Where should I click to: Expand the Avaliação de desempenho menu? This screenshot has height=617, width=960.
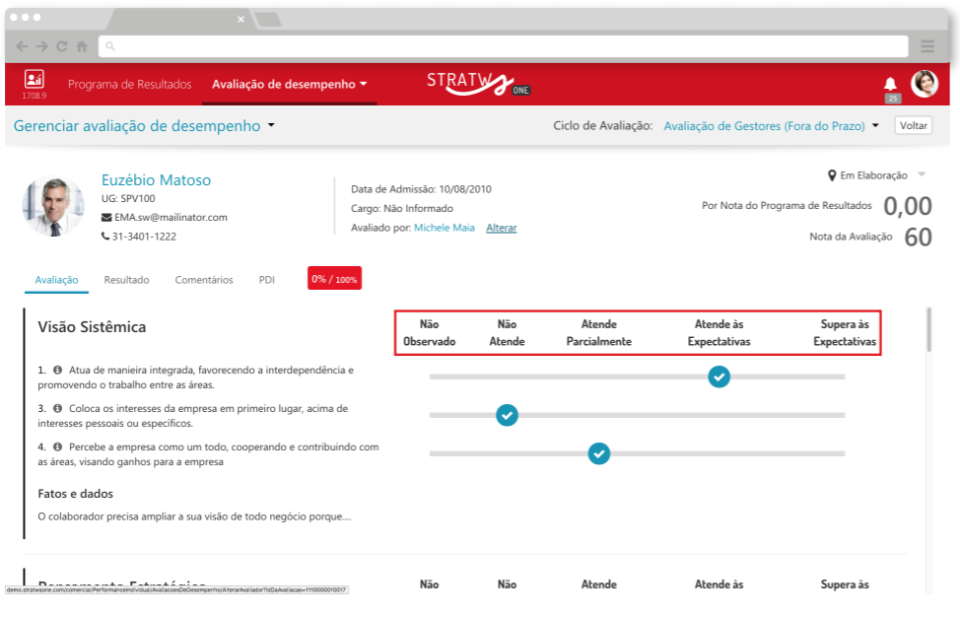289,85
